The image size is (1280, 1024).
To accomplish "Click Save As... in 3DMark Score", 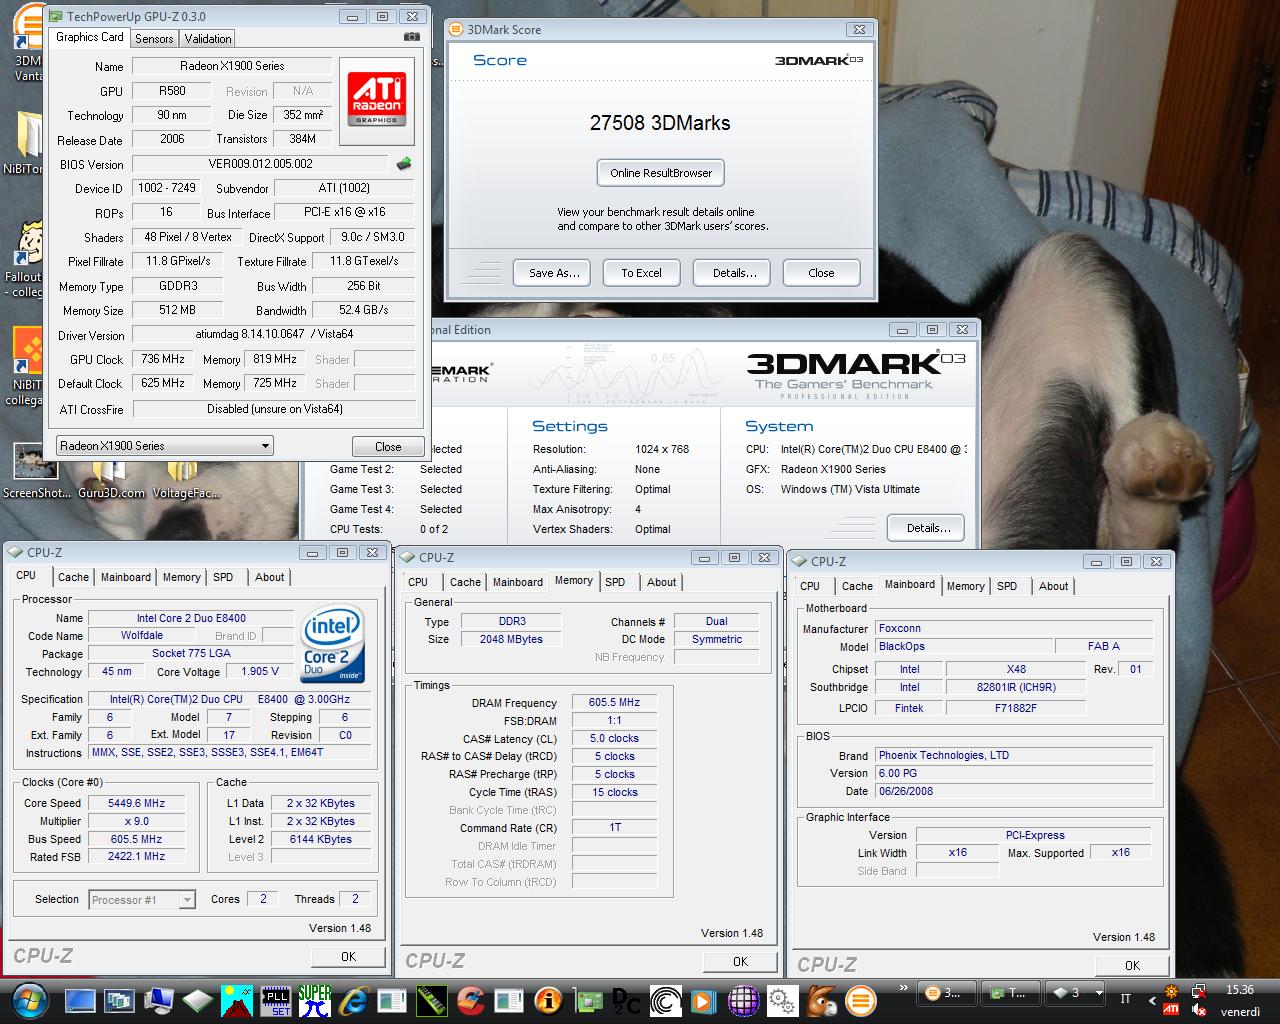I will [554, 273].
